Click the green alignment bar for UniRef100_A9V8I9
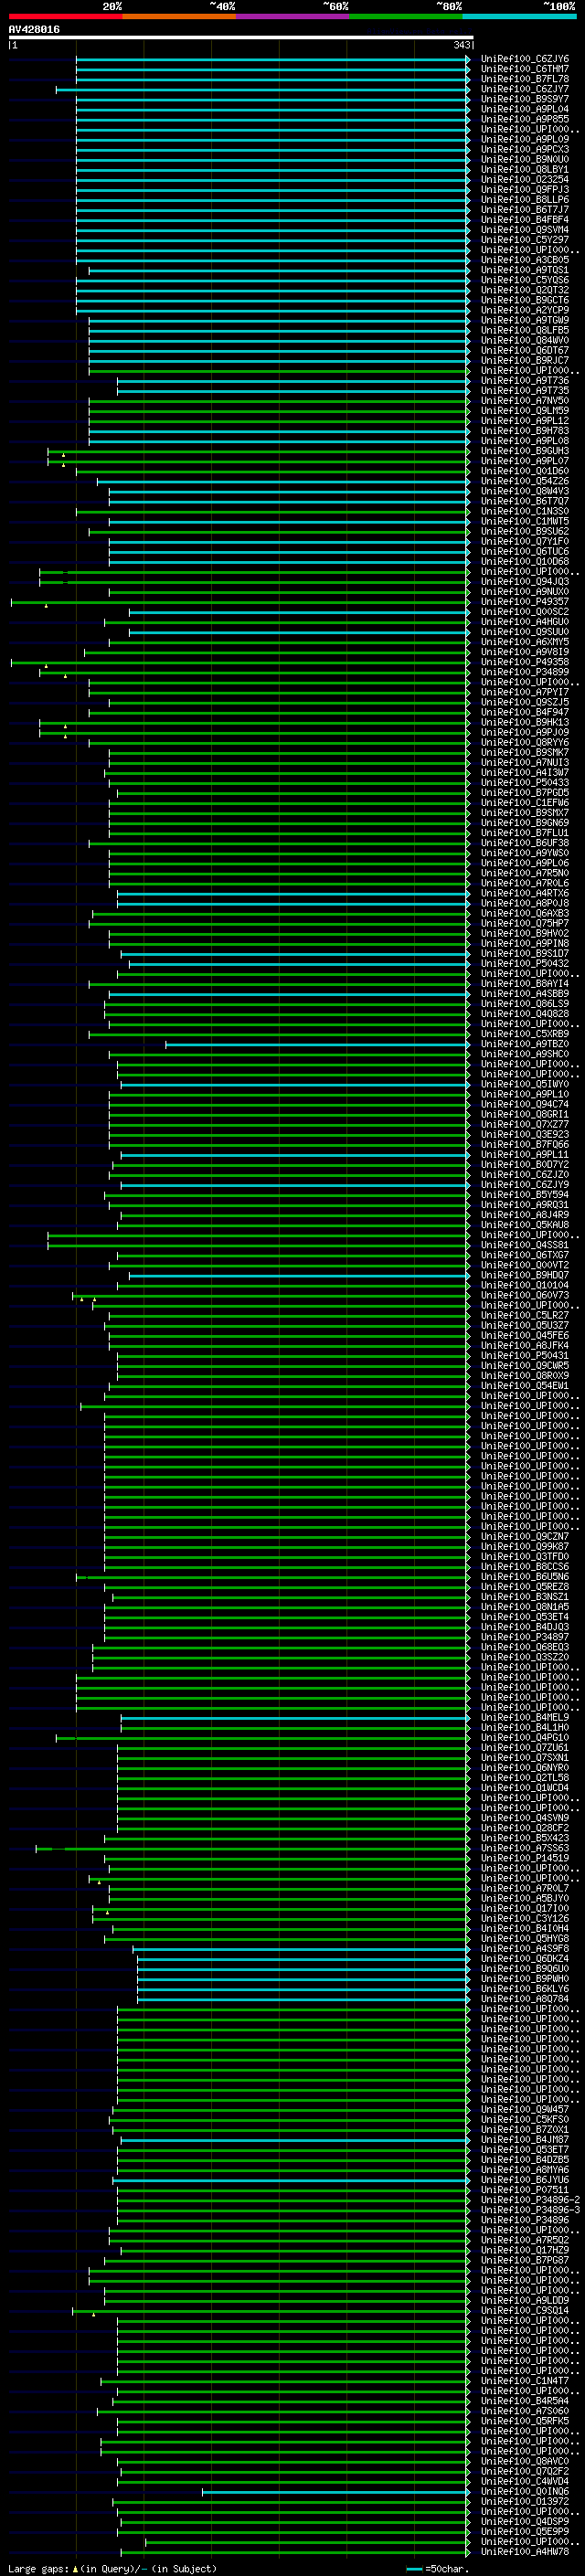Screen dimensions: 585x2576 click(277, 652)
